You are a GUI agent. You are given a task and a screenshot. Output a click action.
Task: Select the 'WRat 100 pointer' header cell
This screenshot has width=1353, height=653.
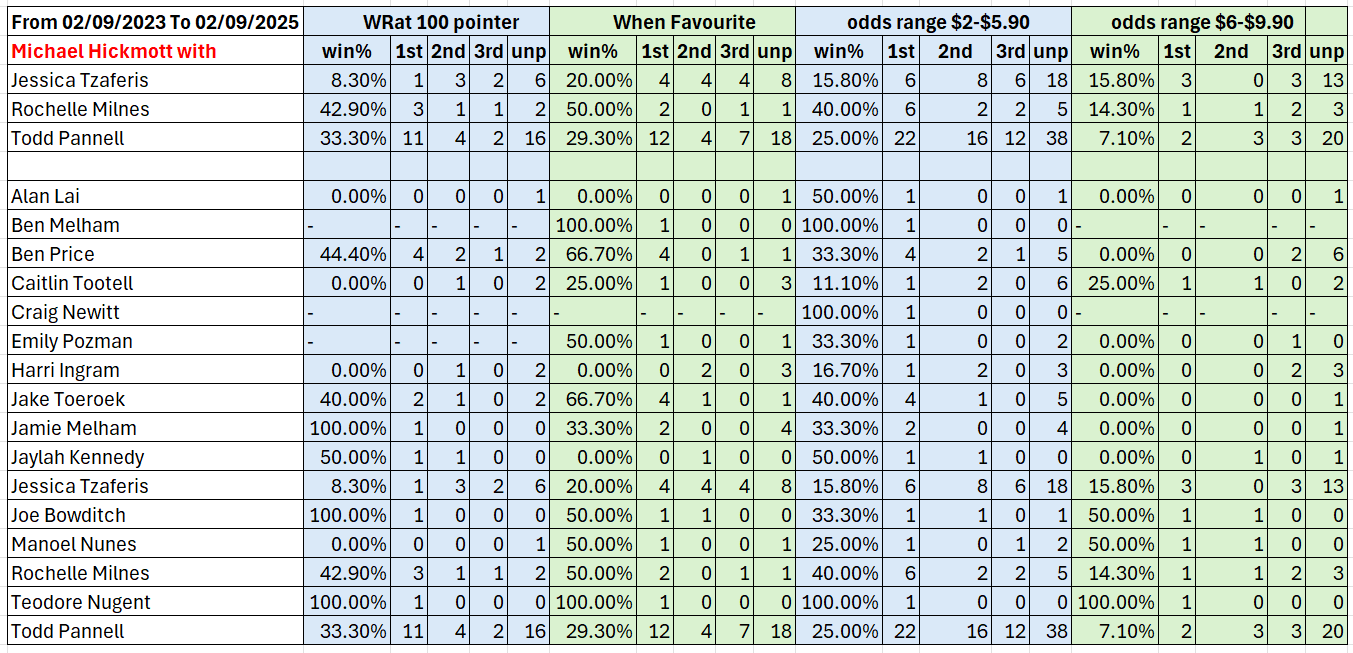click(x=427, y=22)
